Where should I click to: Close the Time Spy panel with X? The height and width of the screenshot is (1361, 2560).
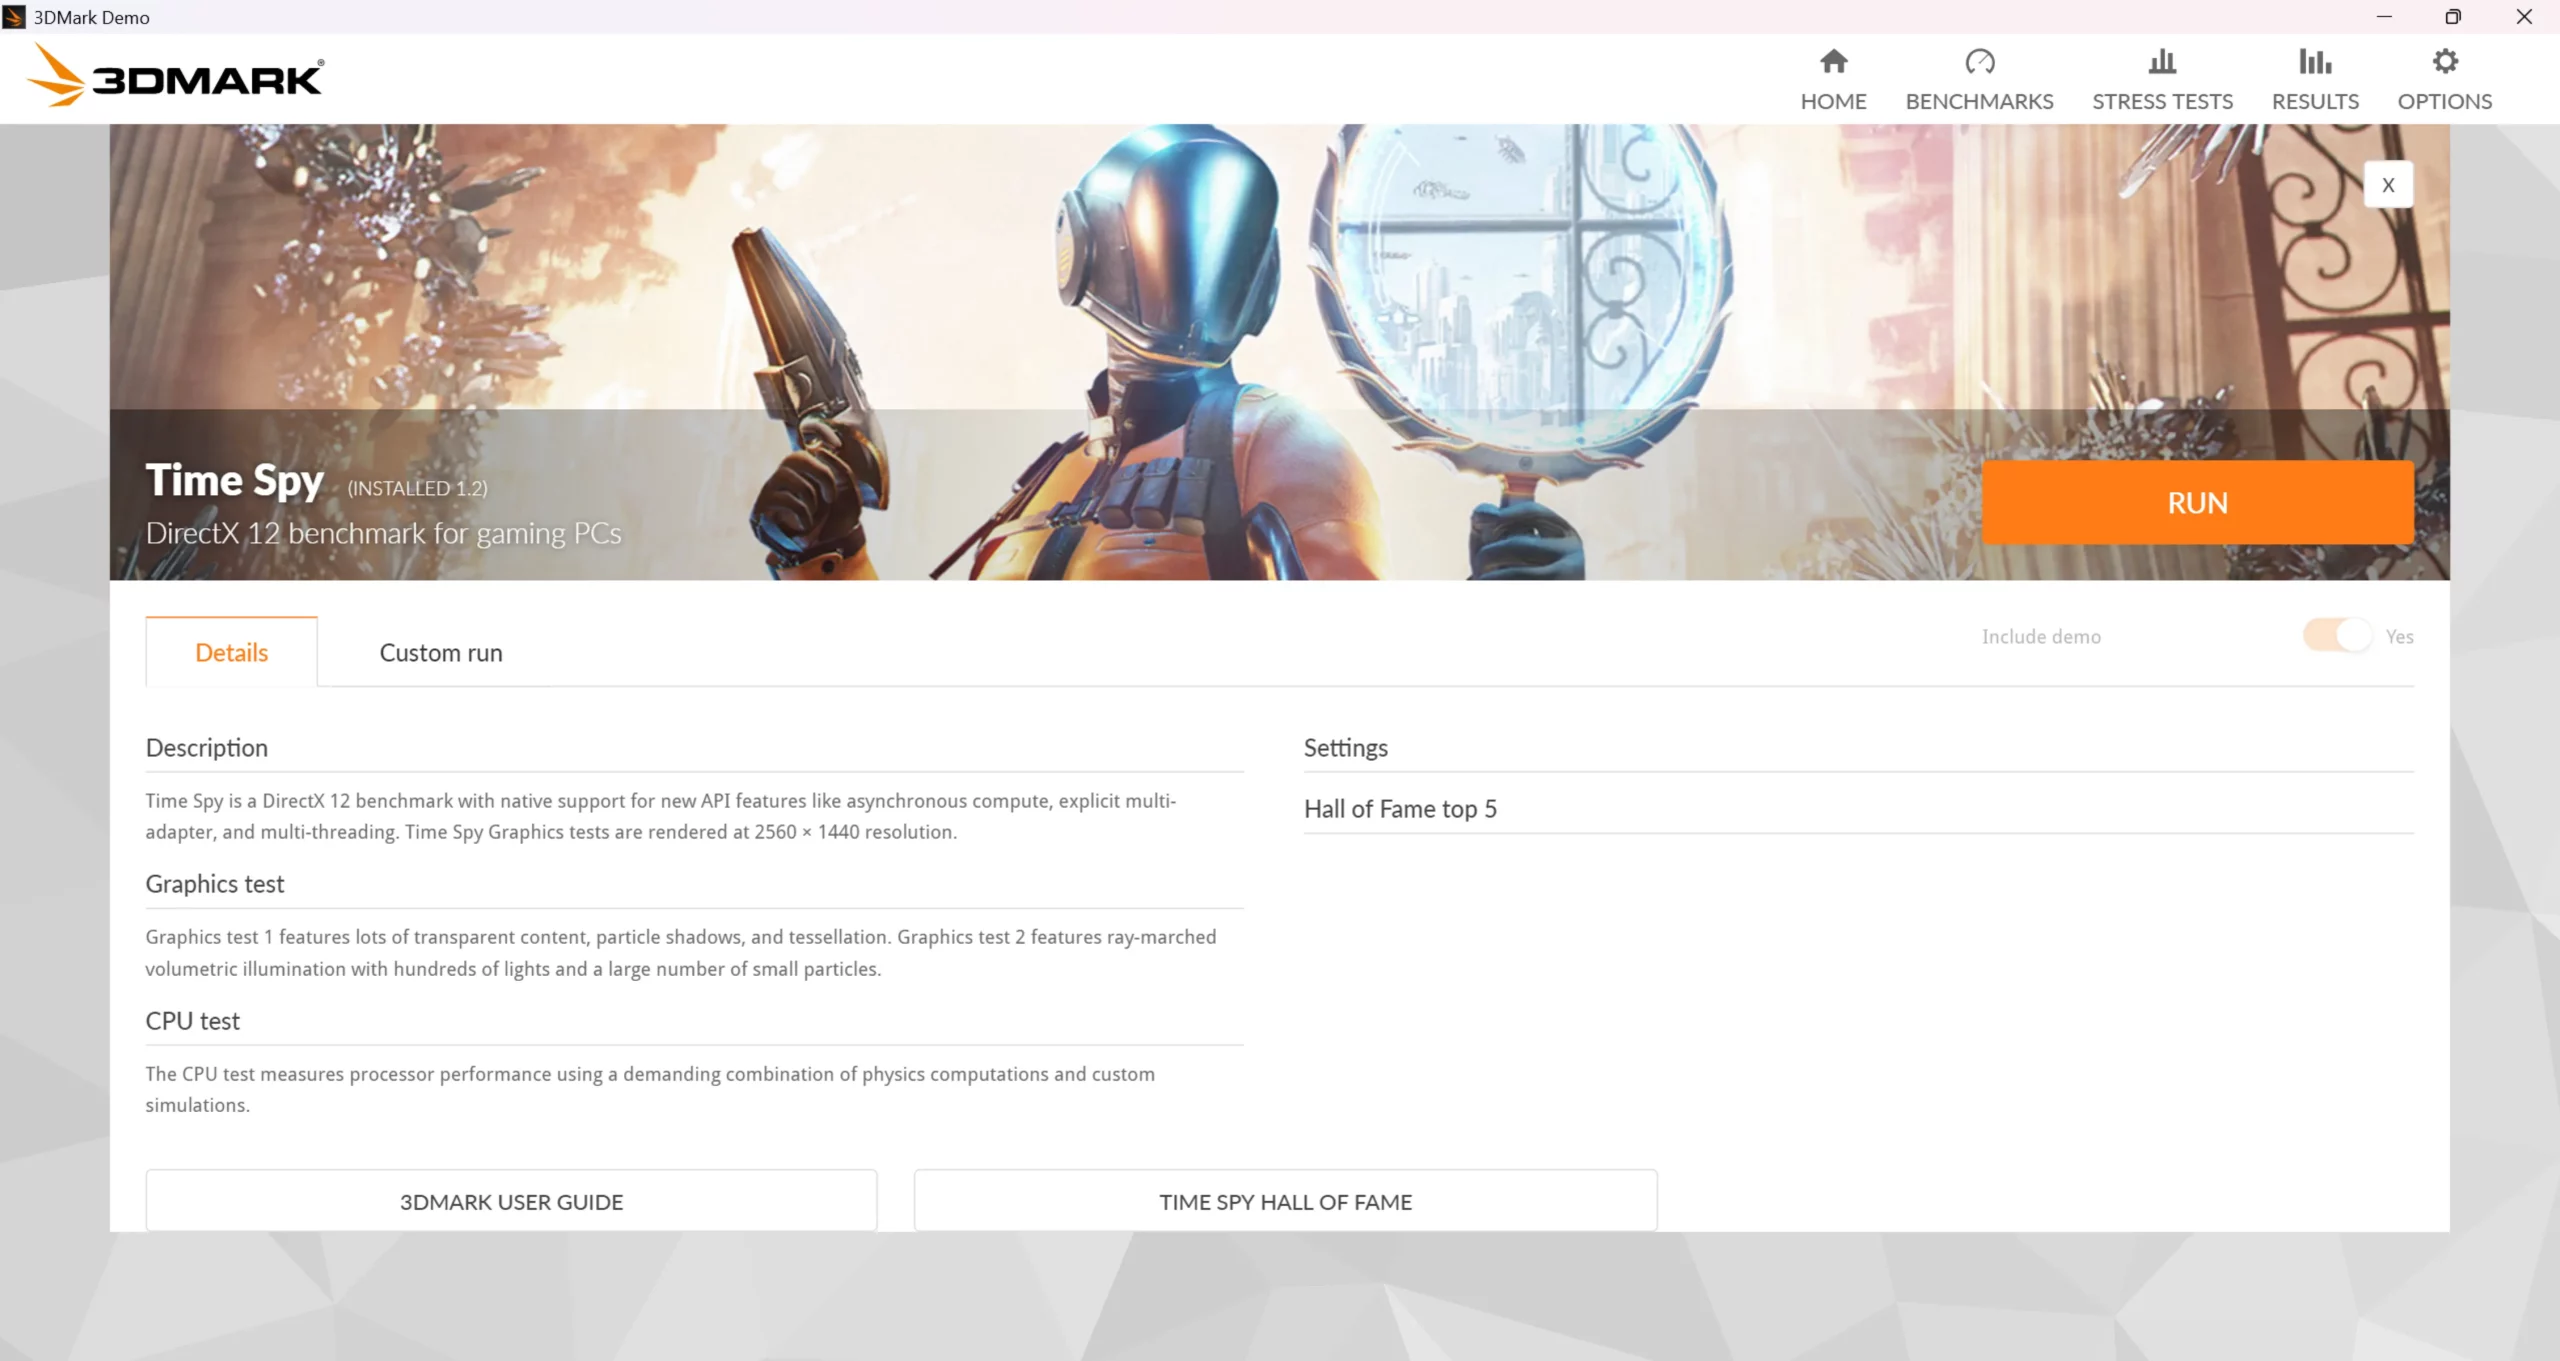coord(2388,185)
